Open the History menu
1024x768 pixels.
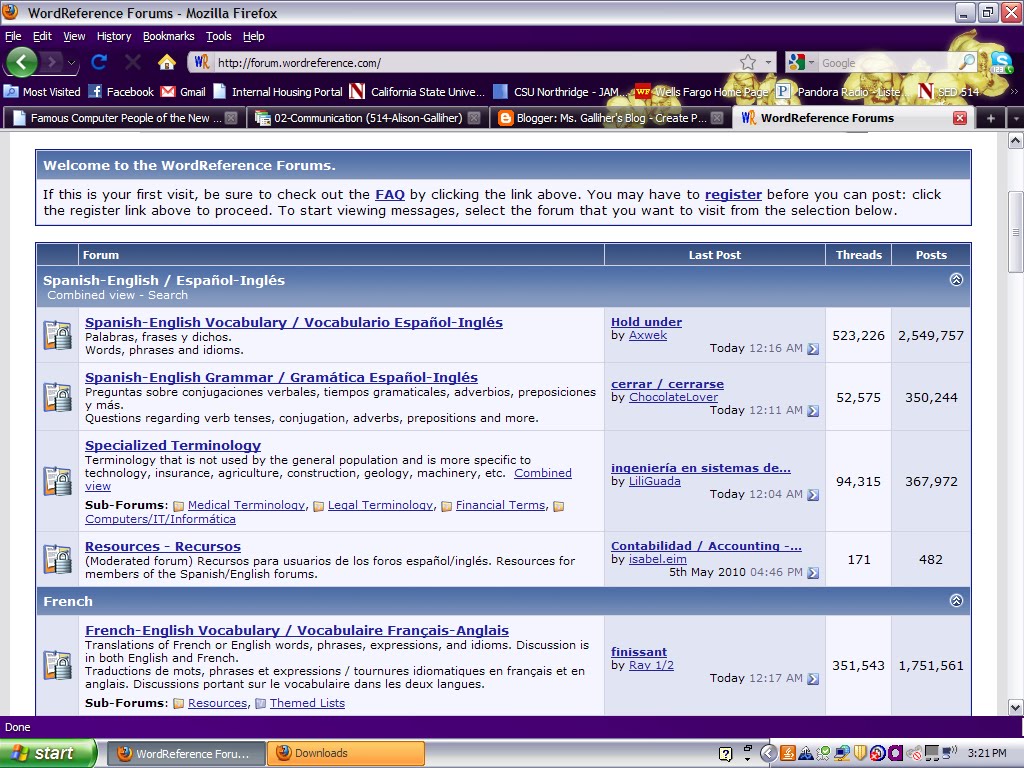pyautogui.click(x=114, y=36)
